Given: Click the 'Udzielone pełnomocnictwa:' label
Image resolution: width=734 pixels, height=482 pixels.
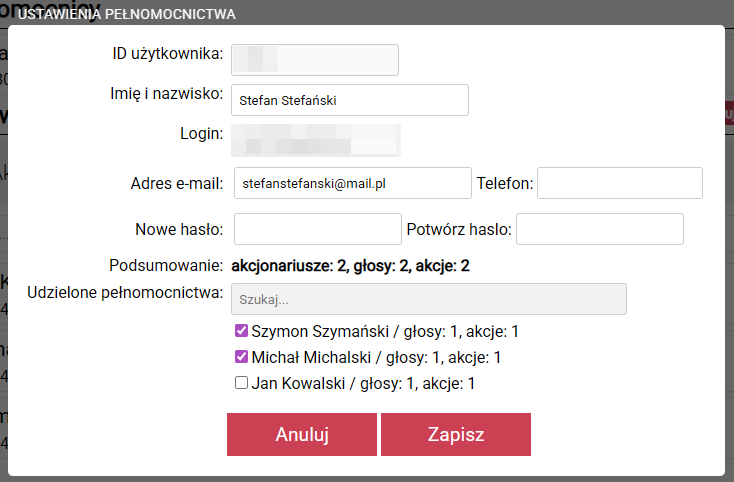Looking at the screenshot, I should (x=122, y=293).
